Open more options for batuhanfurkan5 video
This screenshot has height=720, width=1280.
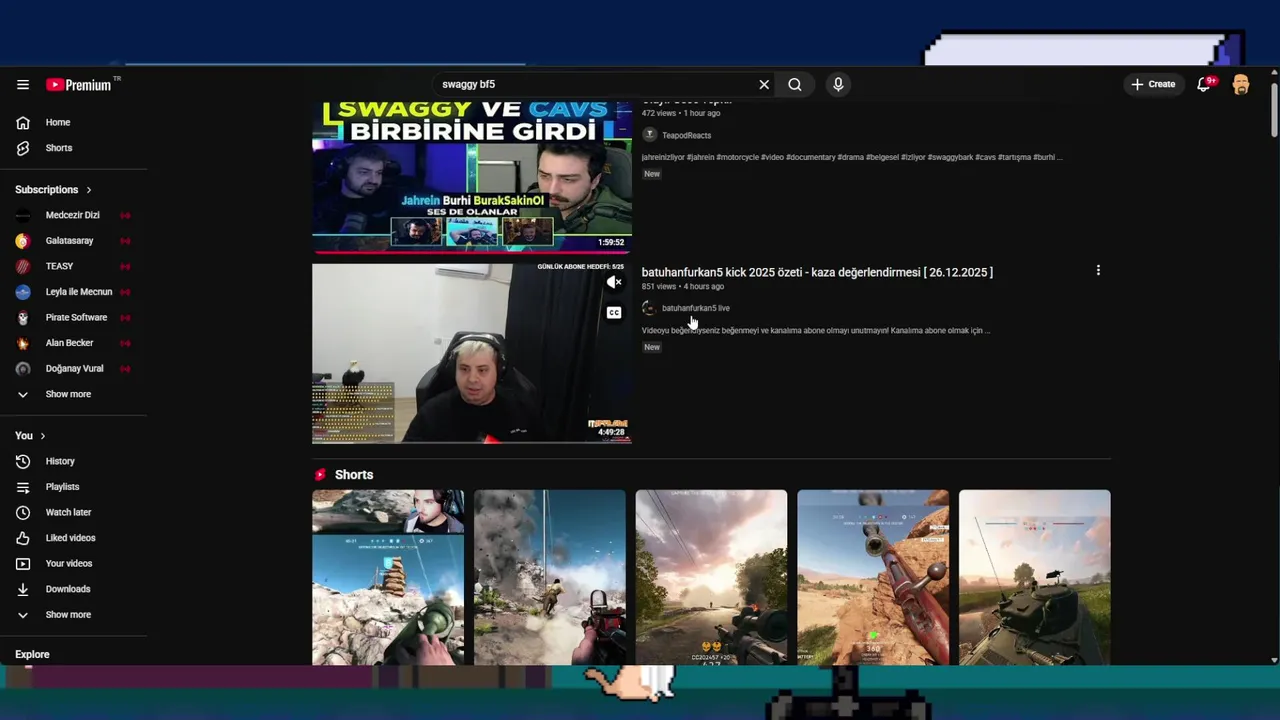(x=1098, y=271)
